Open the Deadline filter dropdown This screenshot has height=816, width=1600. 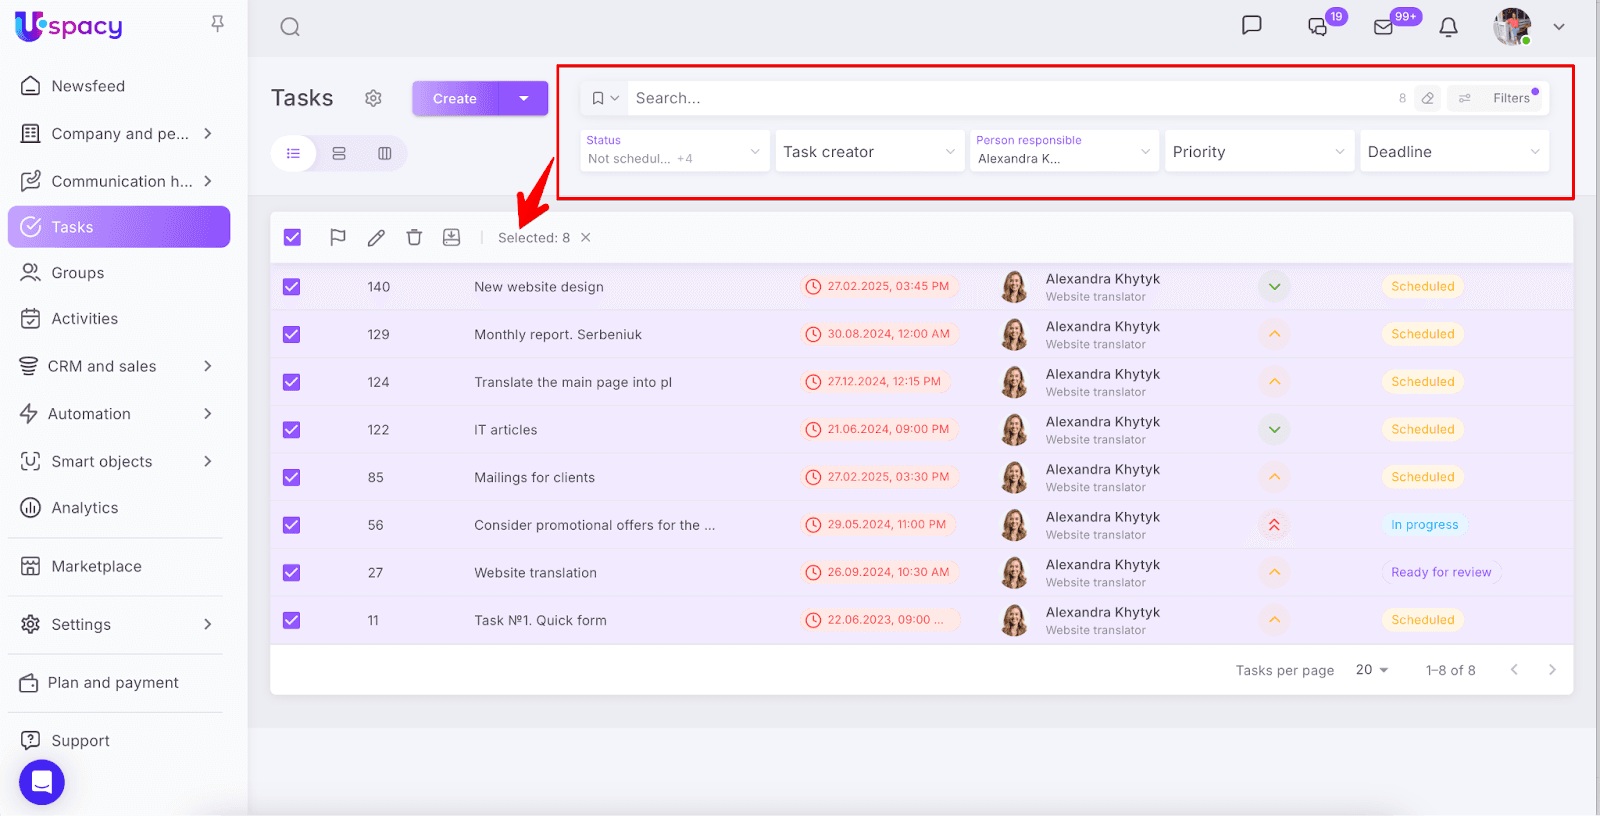[x=1453, y=152]
